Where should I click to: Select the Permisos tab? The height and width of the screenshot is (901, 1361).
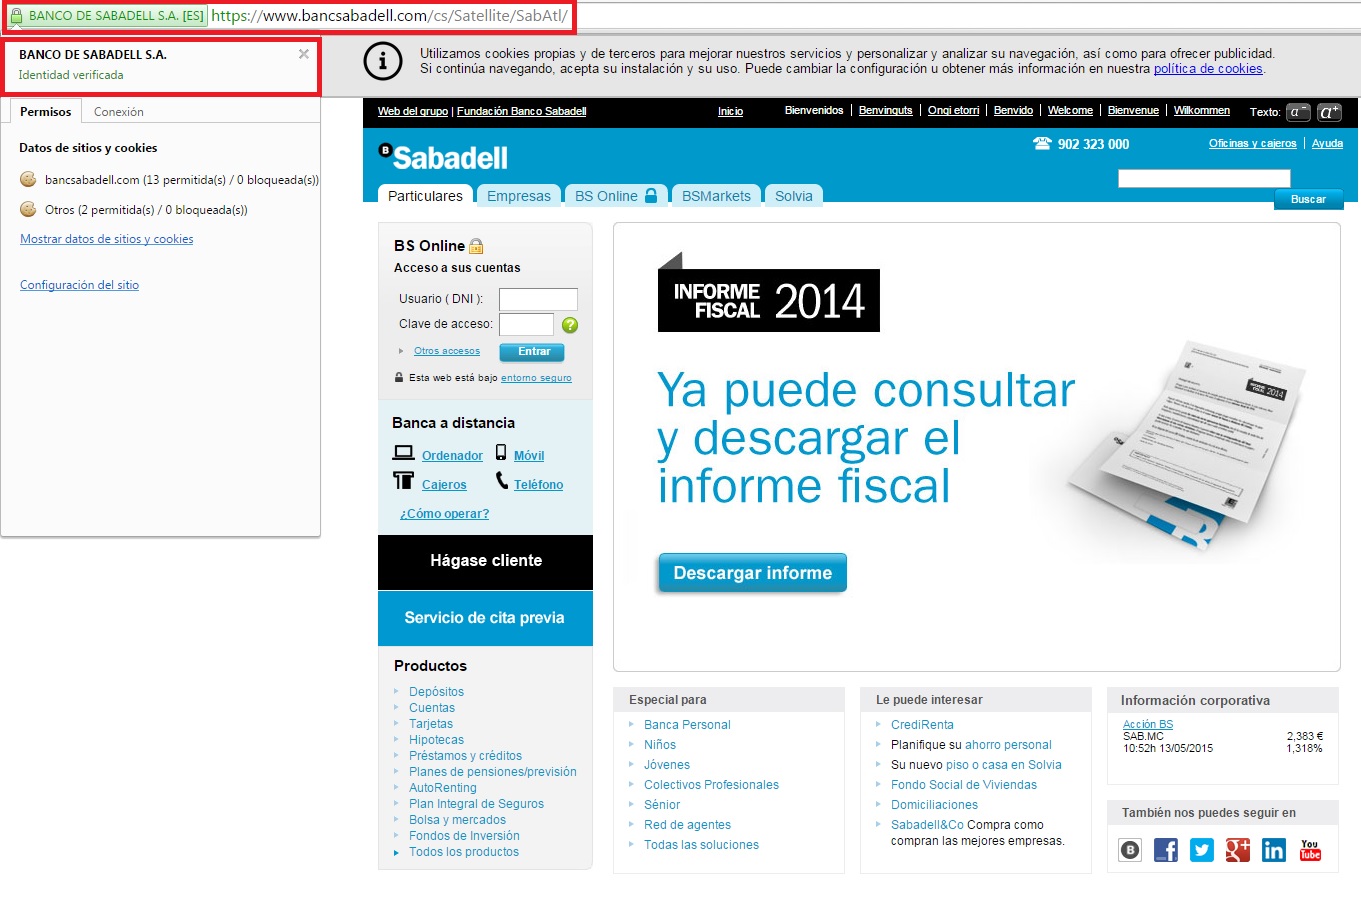(x=46, y=112)
